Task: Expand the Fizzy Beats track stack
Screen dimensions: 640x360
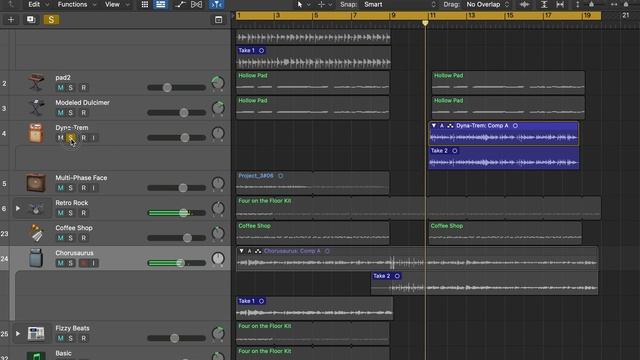Action: [x=18, y=333]
